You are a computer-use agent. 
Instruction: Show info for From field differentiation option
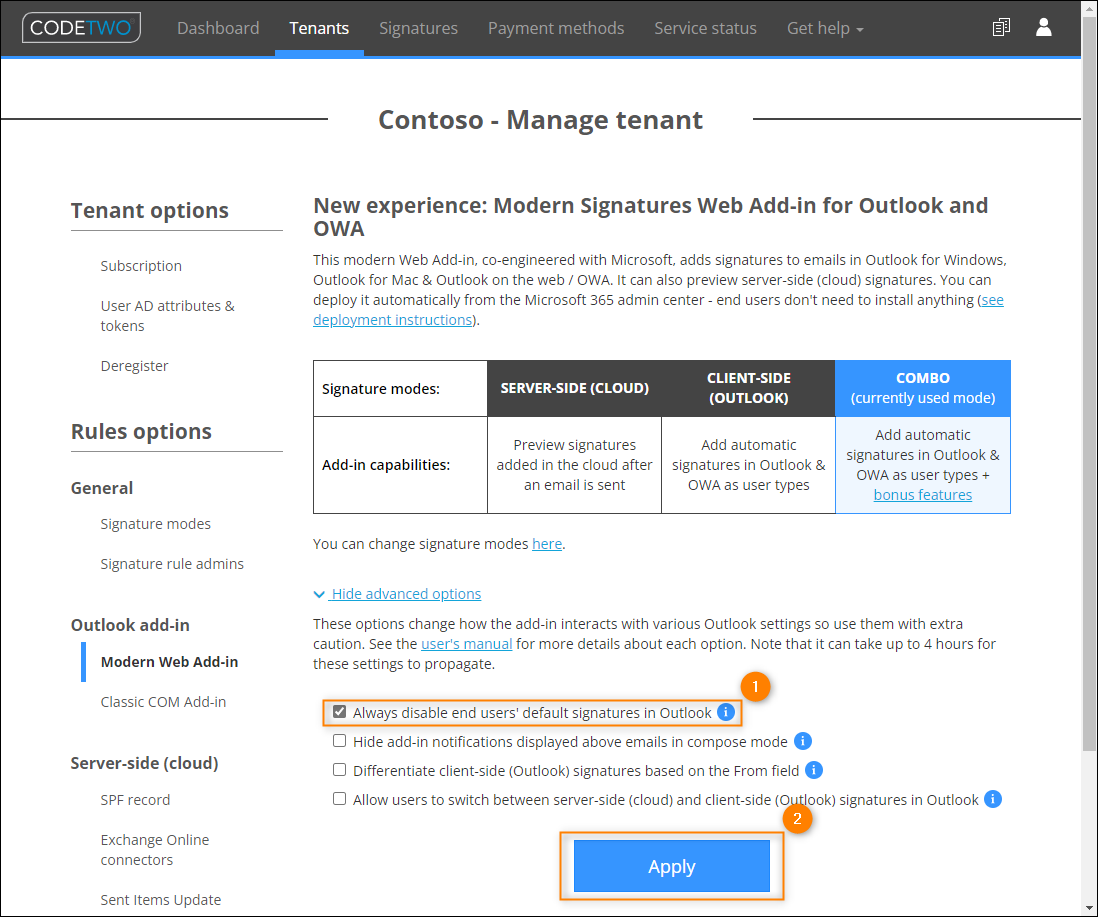coord(814,770)
